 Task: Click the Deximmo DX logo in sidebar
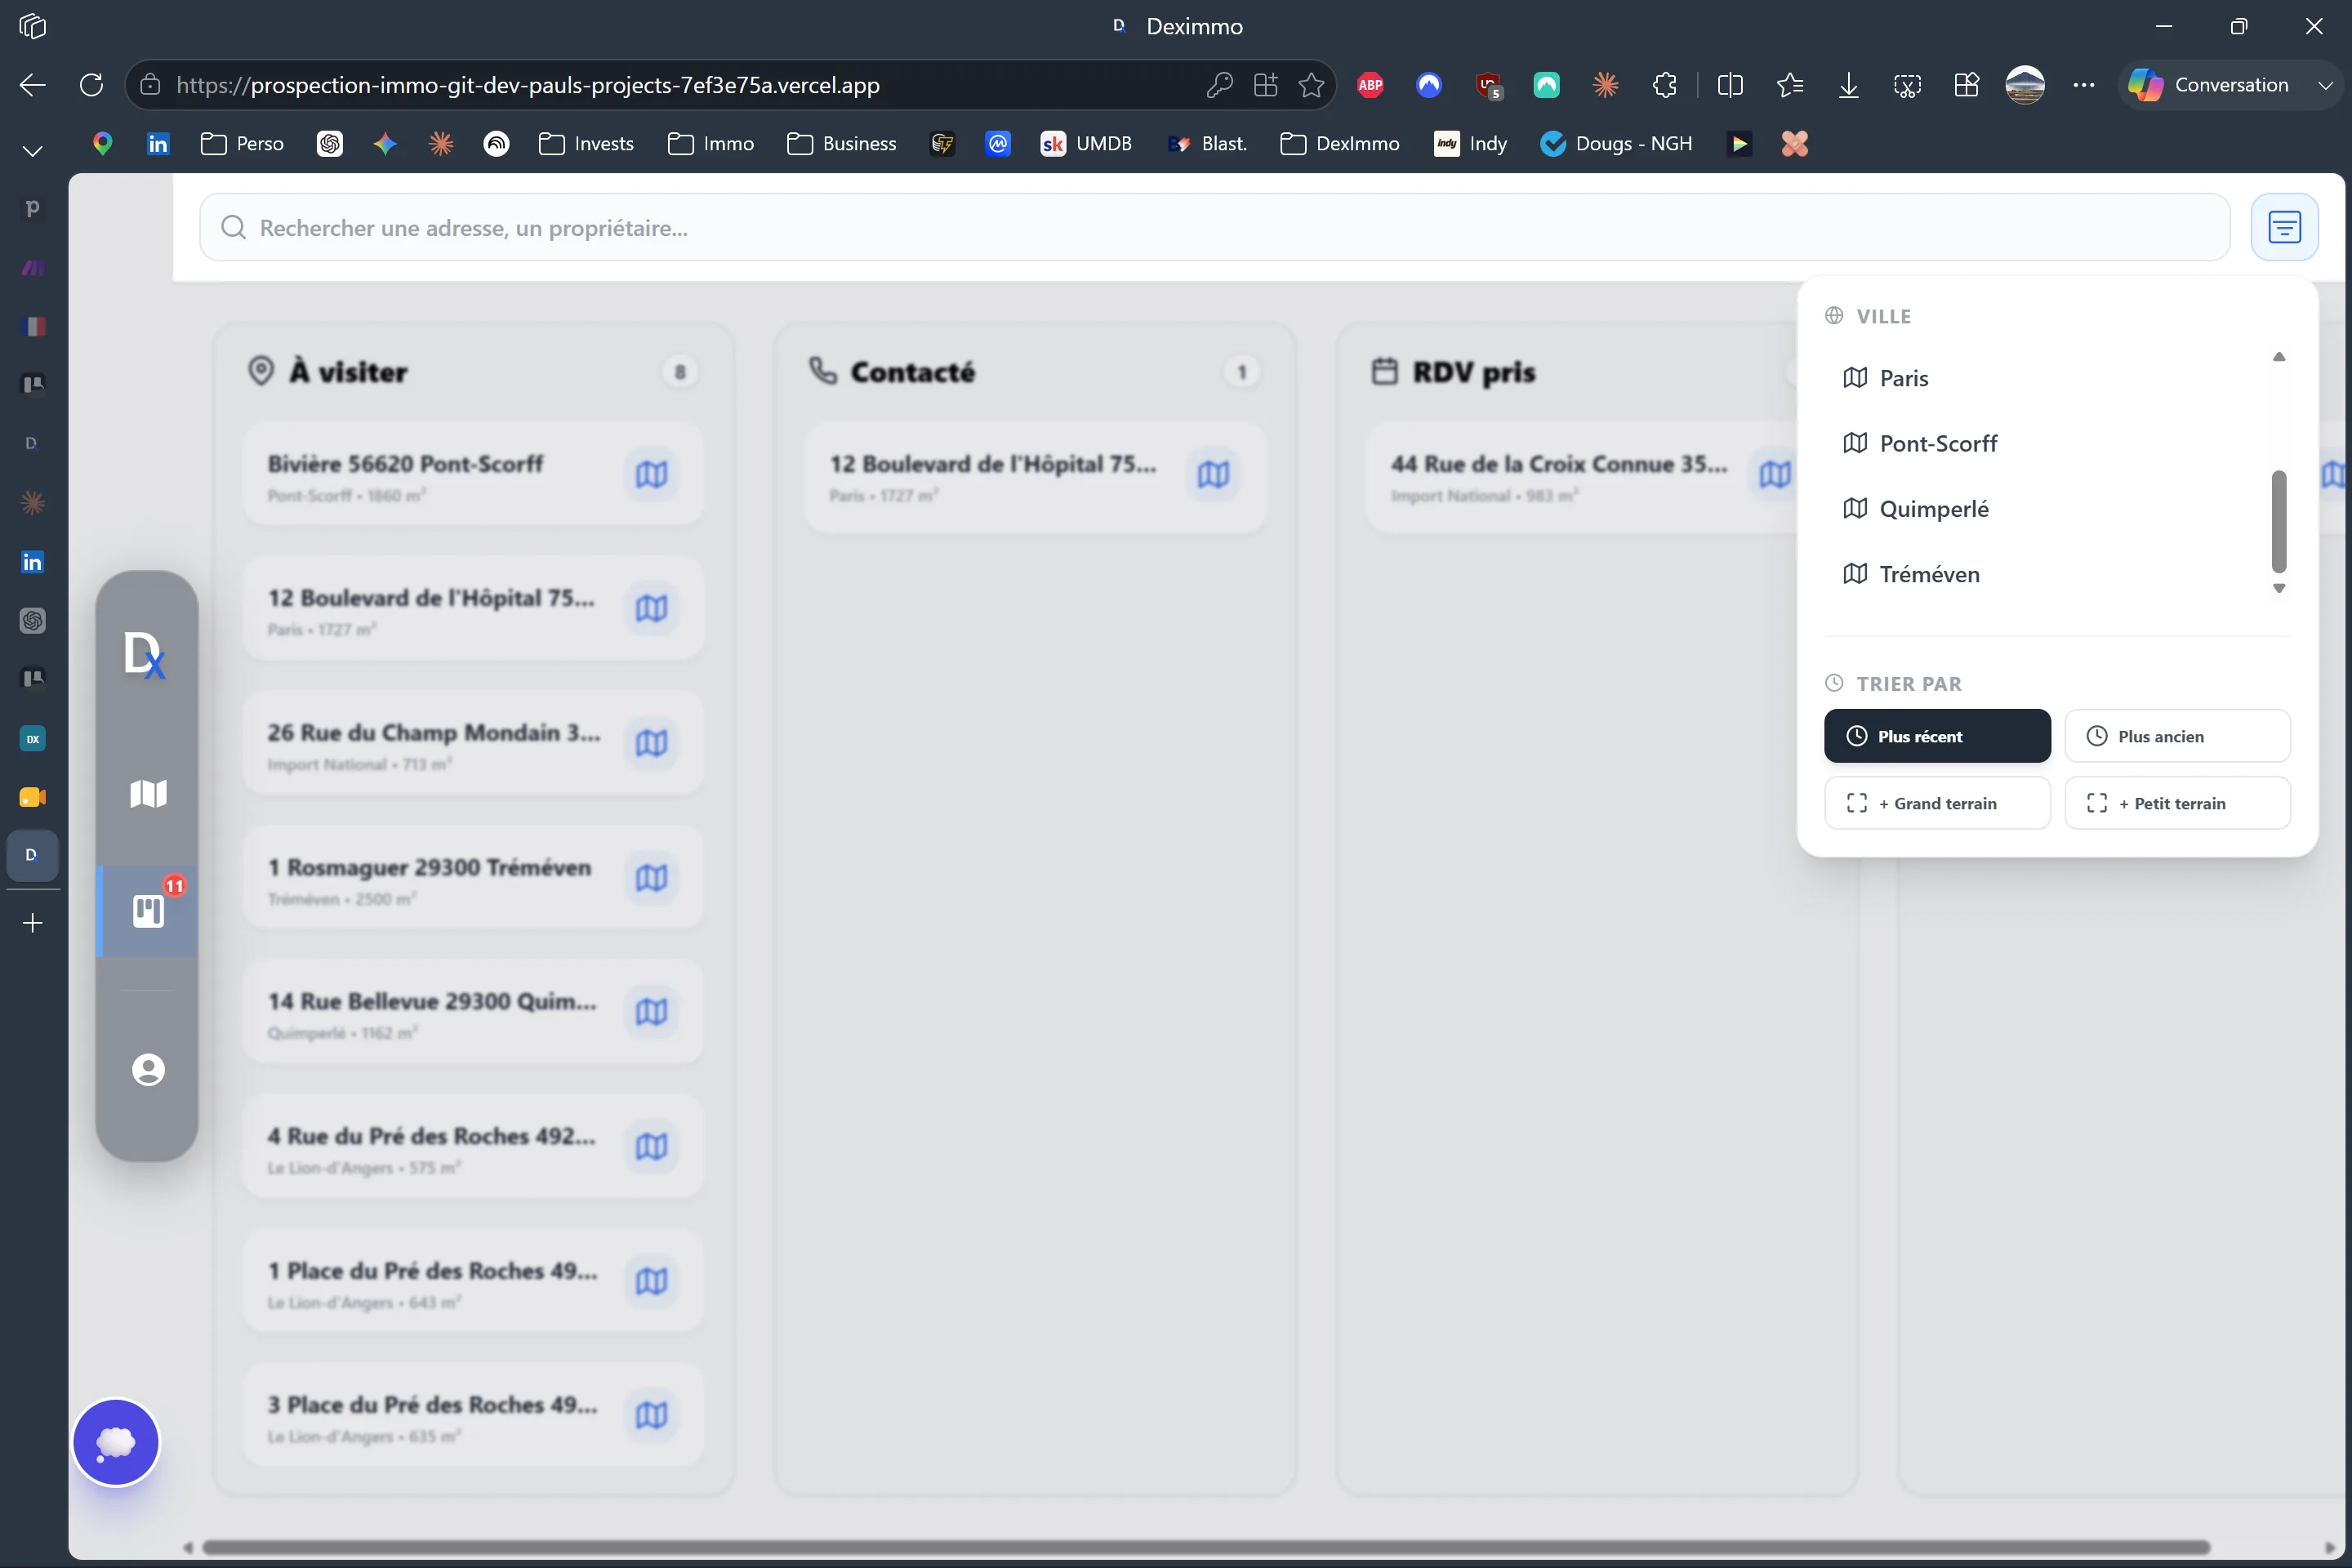[x=145, y=656]
